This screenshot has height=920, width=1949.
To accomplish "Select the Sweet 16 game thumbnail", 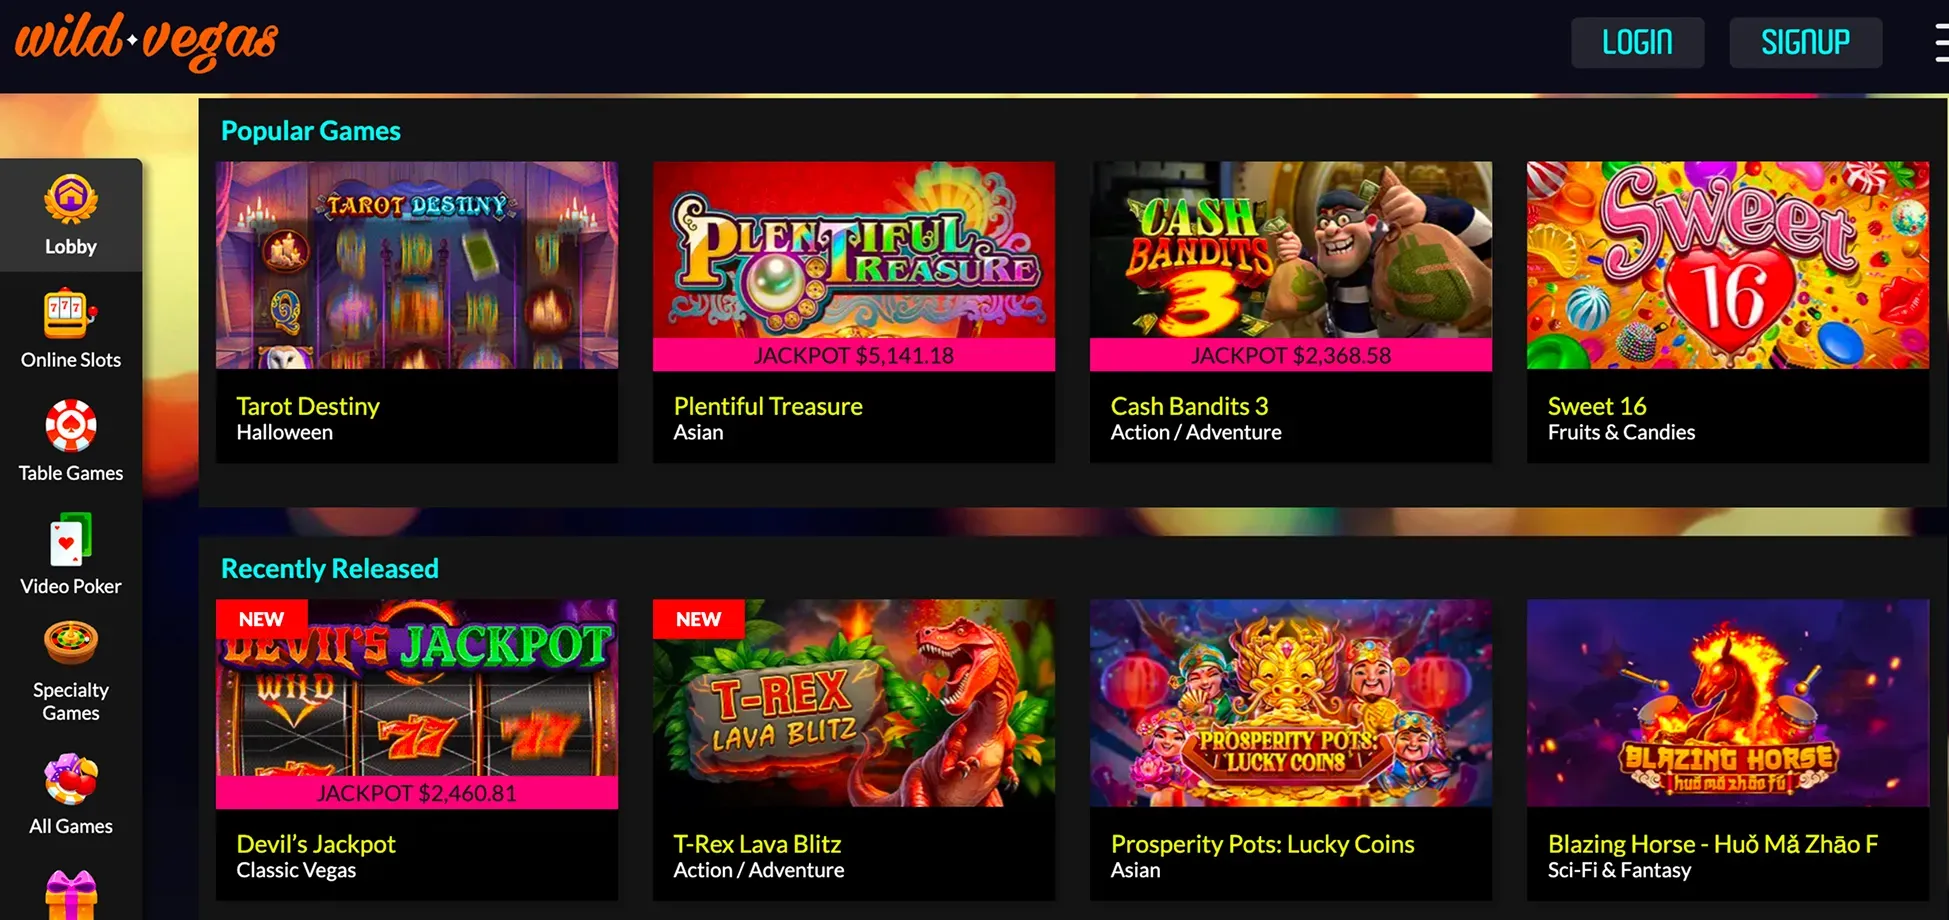I will (1727, 265).
